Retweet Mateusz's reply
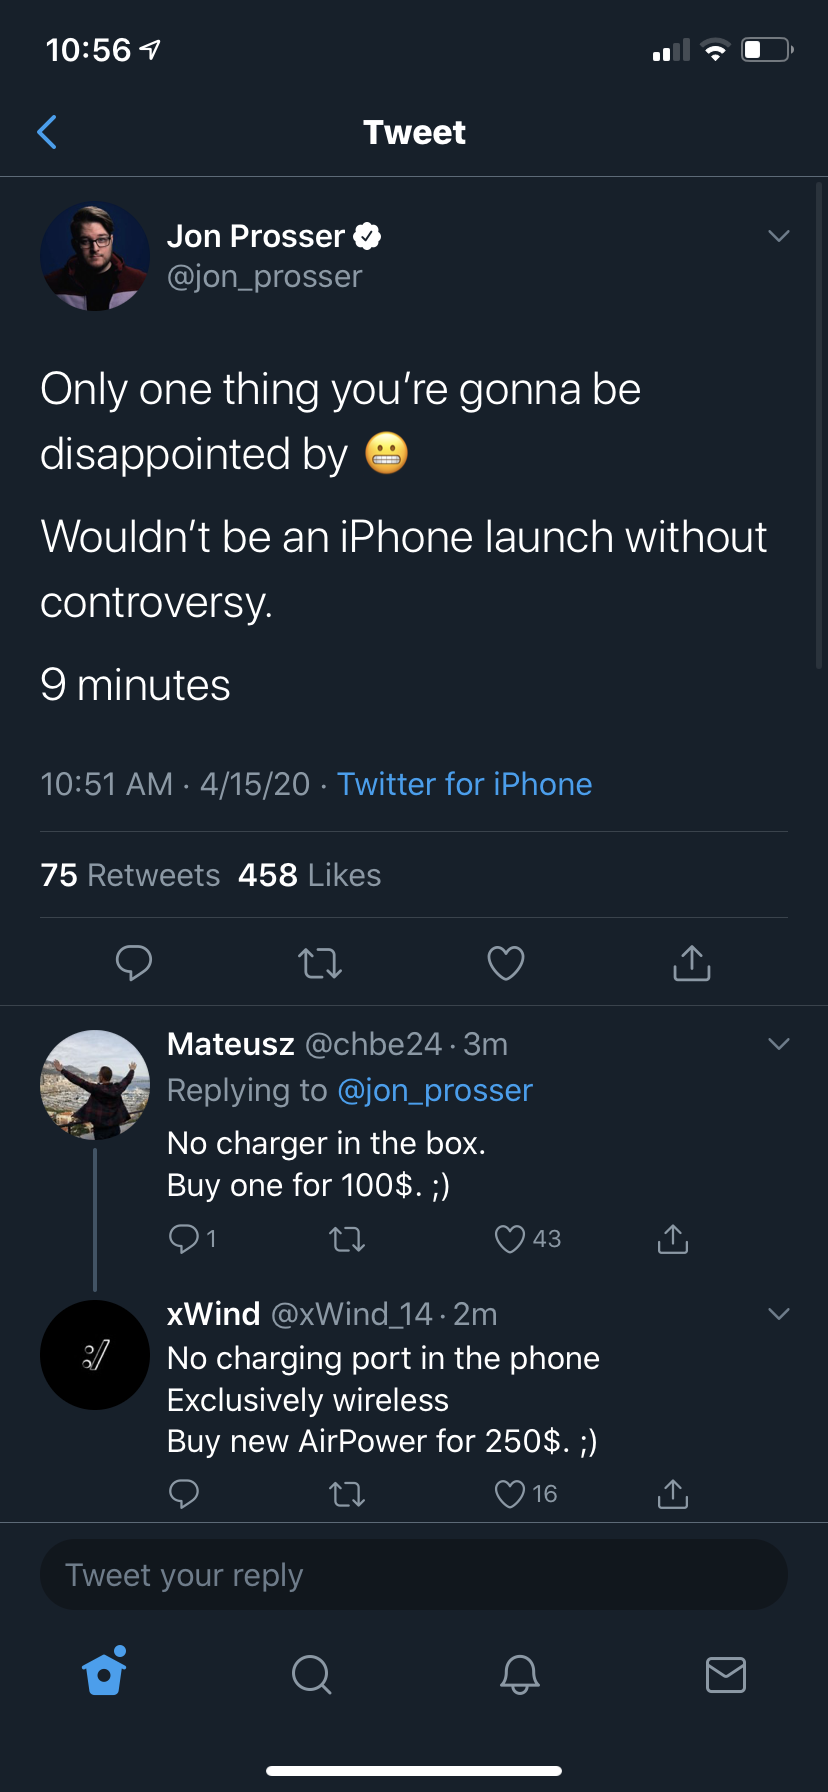This screenshot has width=828, height=1792. point(347,1240)
